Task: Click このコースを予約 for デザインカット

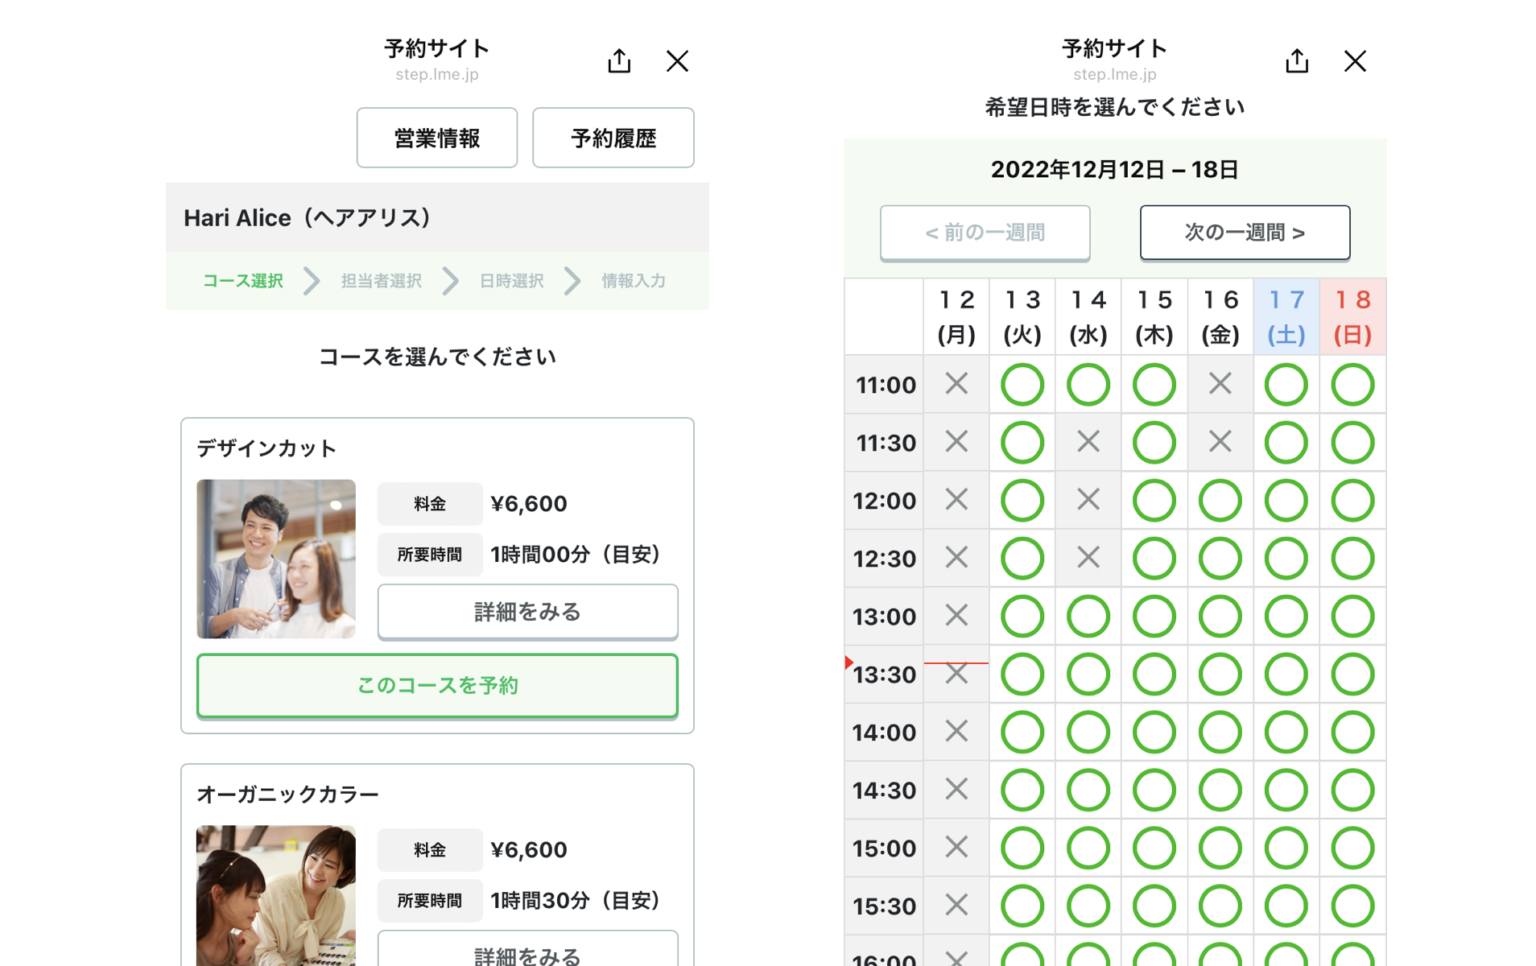Action: pos(437,685)
